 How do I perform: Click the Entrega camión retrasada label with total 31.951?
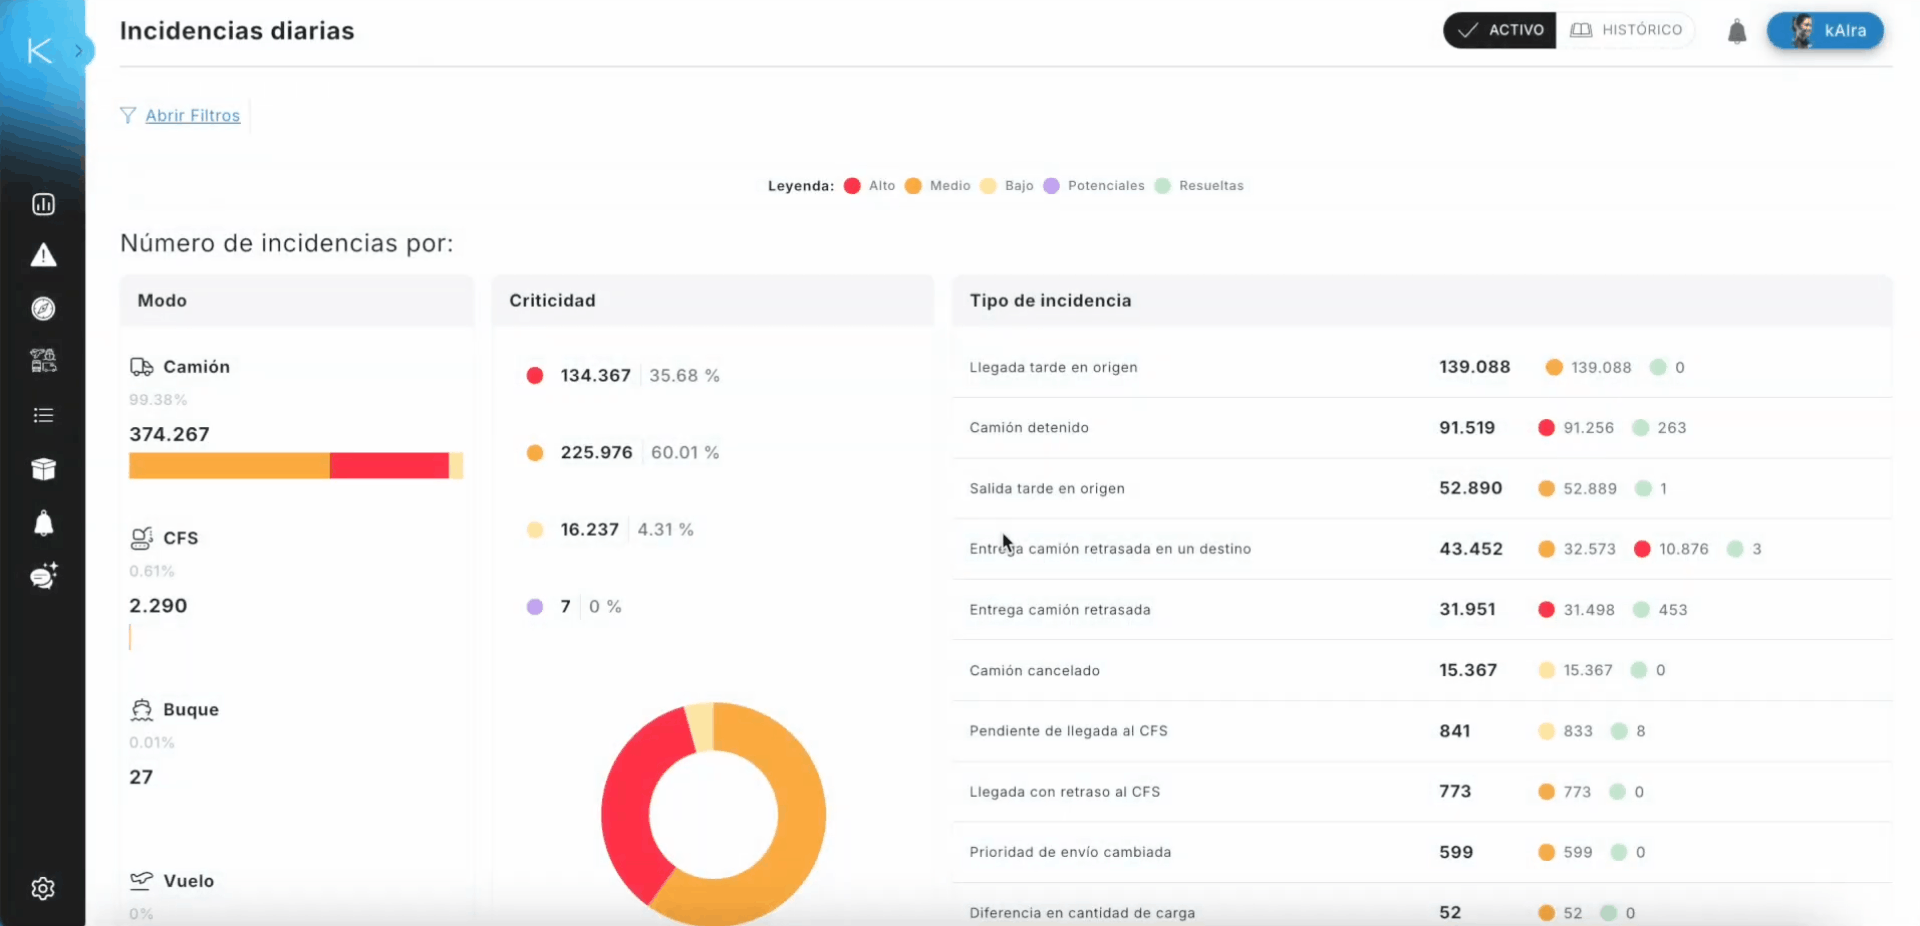tap(1060, 610)
